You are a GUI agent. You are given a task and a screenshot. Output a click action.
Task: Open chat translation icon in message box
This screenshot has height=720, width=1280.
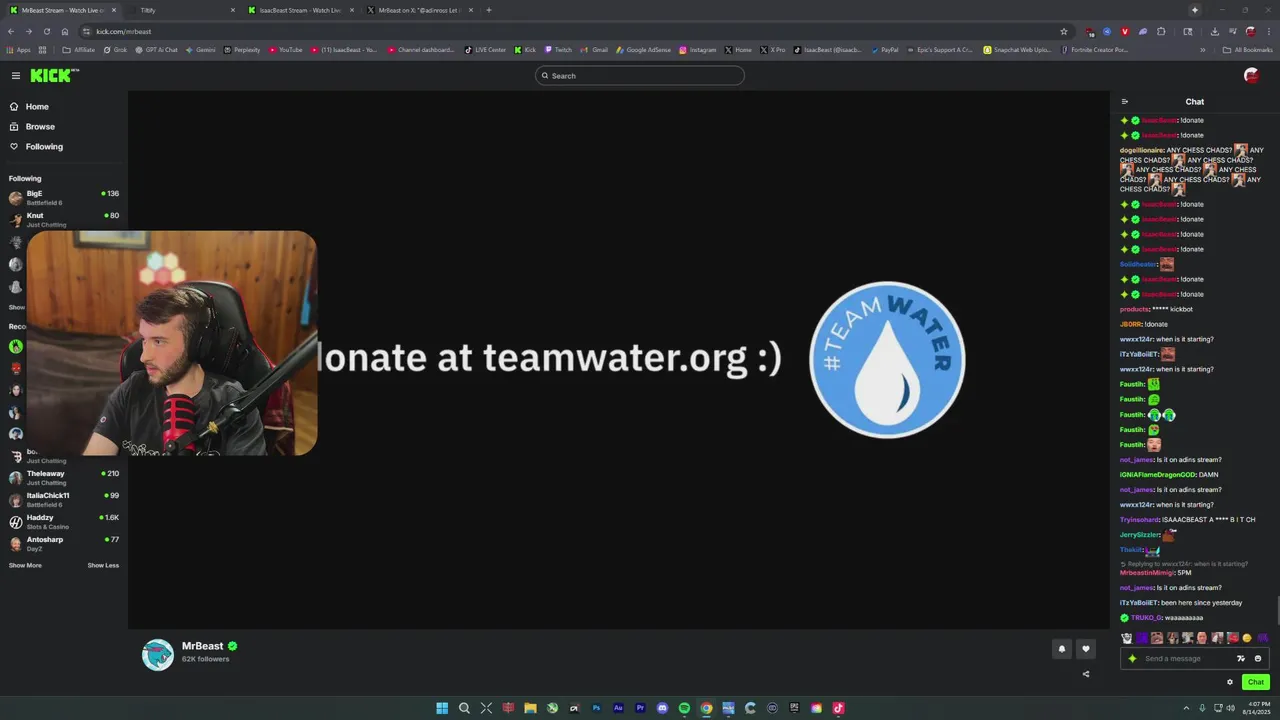click(1241, 659)
